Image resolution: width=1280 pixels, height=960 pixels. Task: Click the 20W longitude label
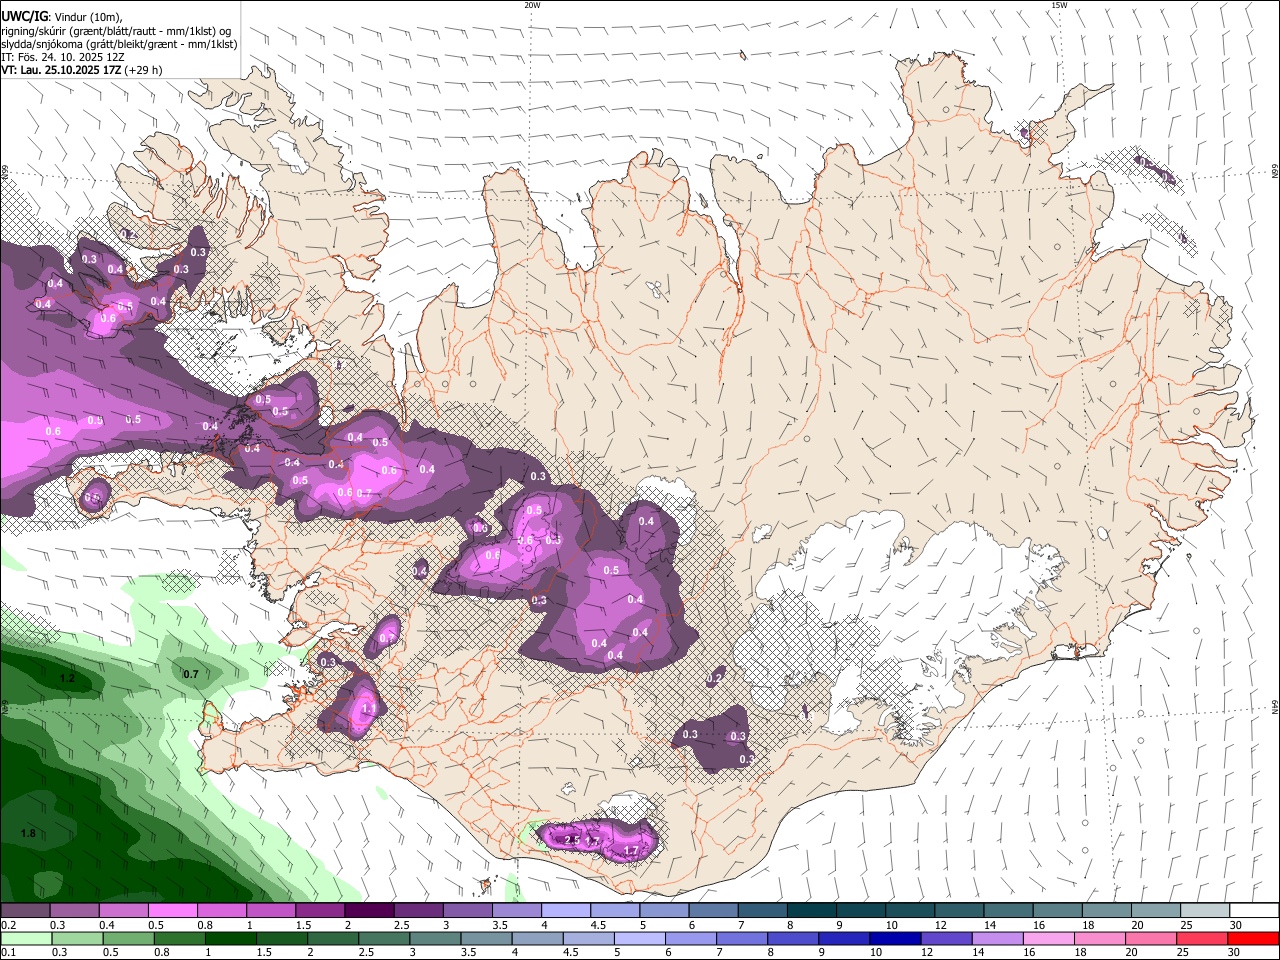(x=532, y=5)
